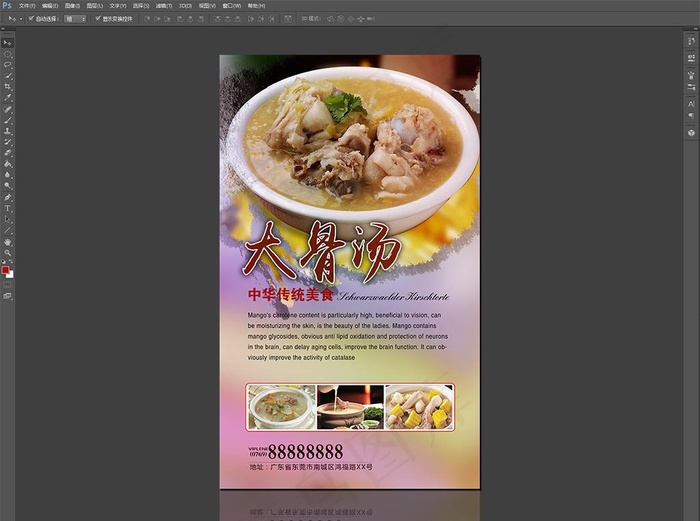Viewport: 700px width, 521px height.
Task: Select the Quick Selection tool
Action: pyautogui.click(x=8, y=76)
